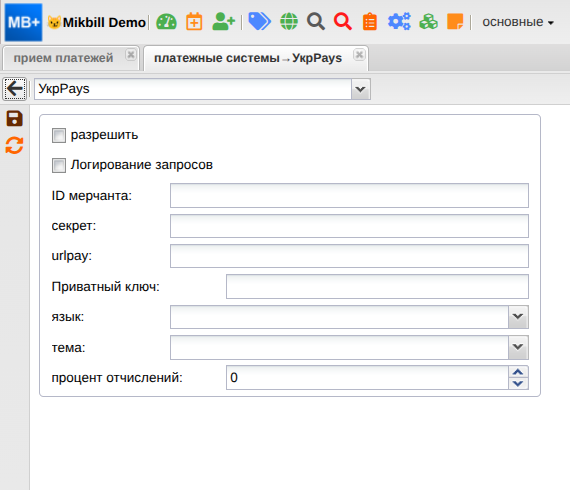570x490 pixels.
Task: Close the "платежные системы→УкрPays" tab
Action: 359,55
